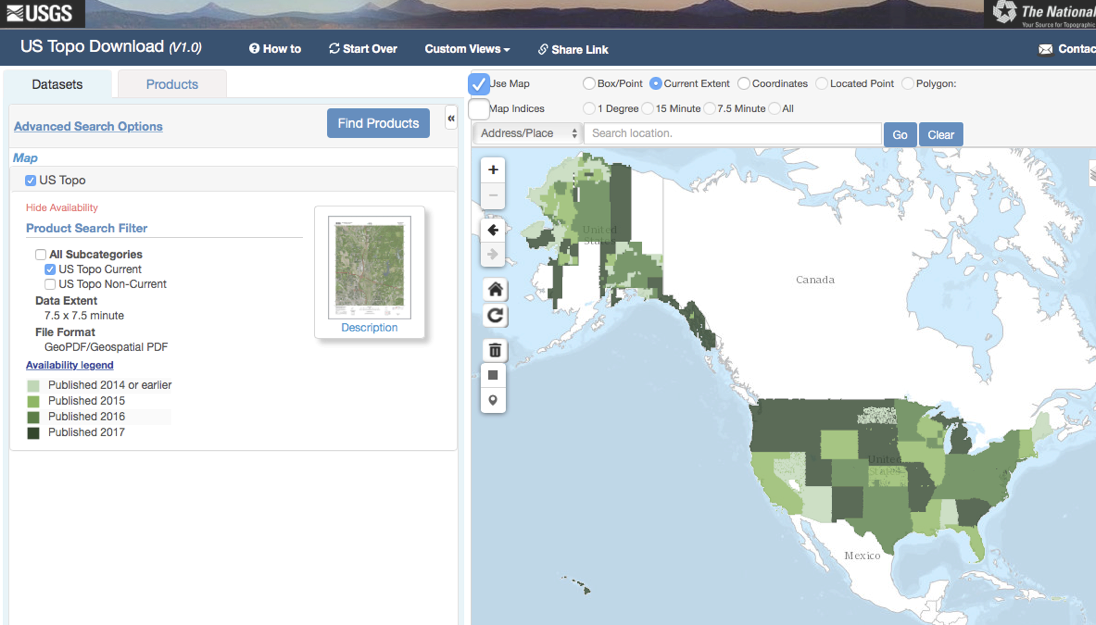Viewport: 1096px width, 625px height.
Task: Click the How to help icon
Action: coord(254,49)
